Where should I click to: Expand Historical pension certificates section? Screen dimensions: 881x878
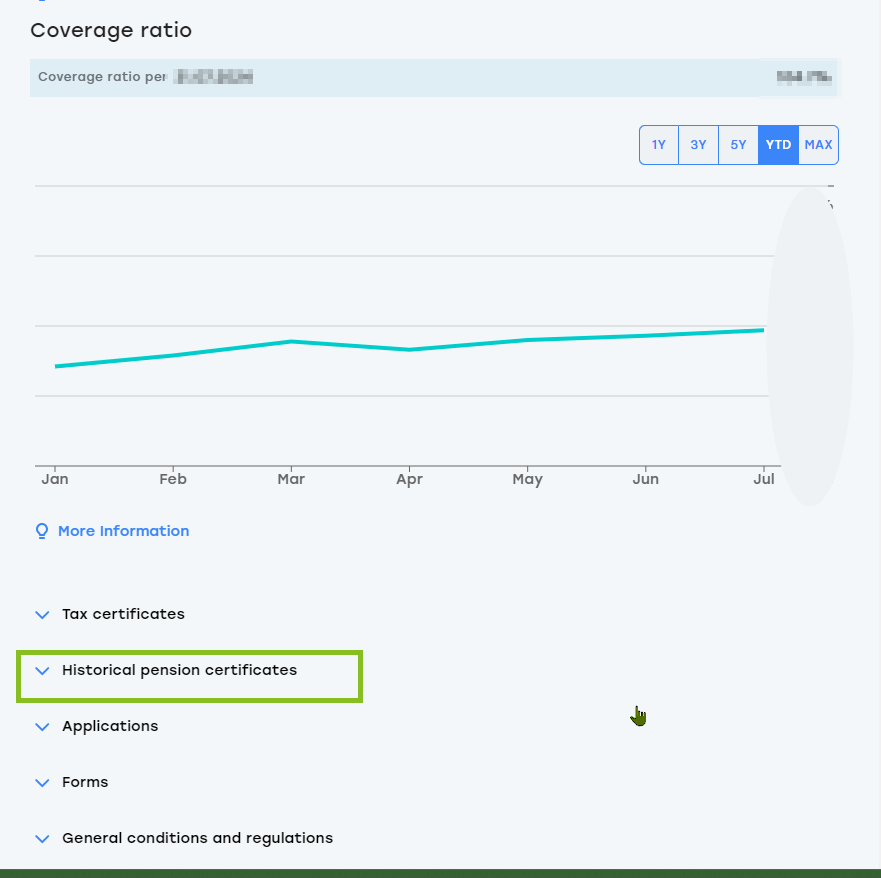click(179, 670)
